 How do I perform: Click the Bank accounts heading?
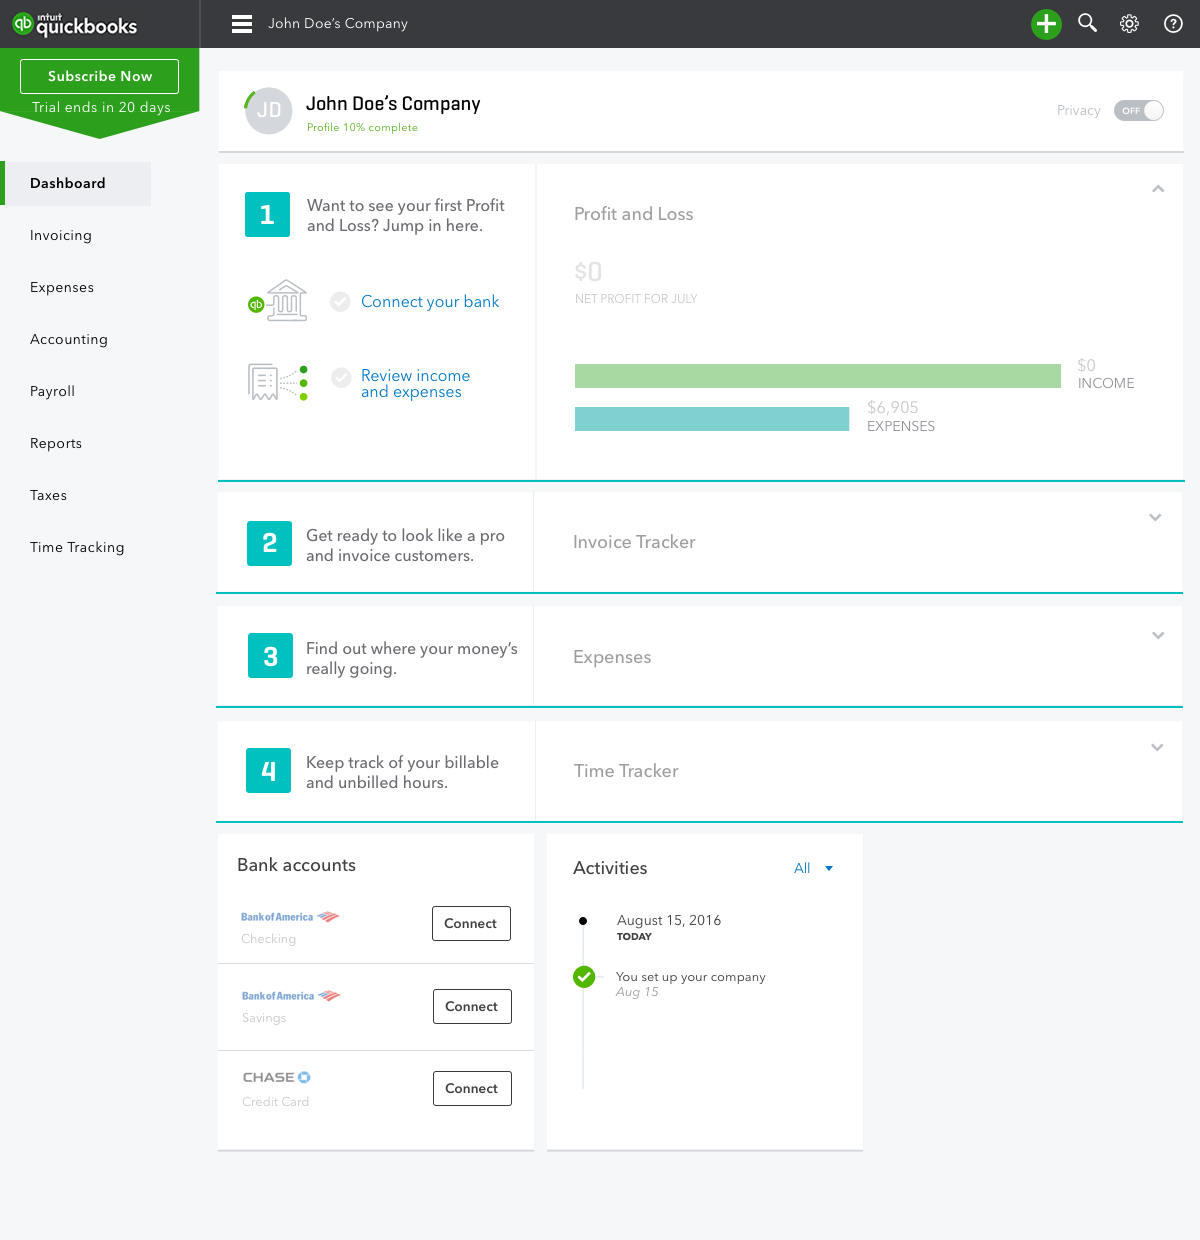(x=296, y=865)
